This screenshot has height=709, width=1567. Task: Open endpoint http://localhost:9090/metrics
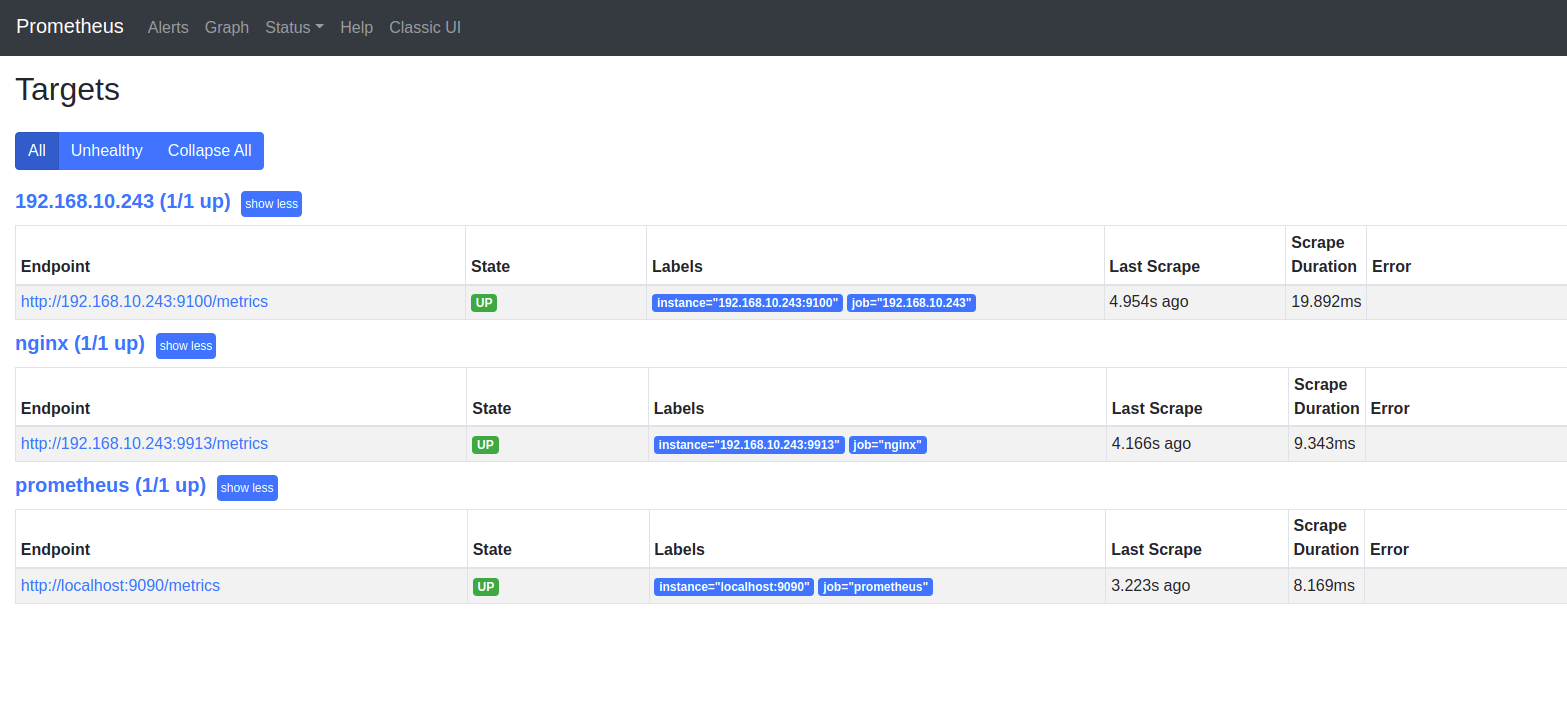[120, 585]
